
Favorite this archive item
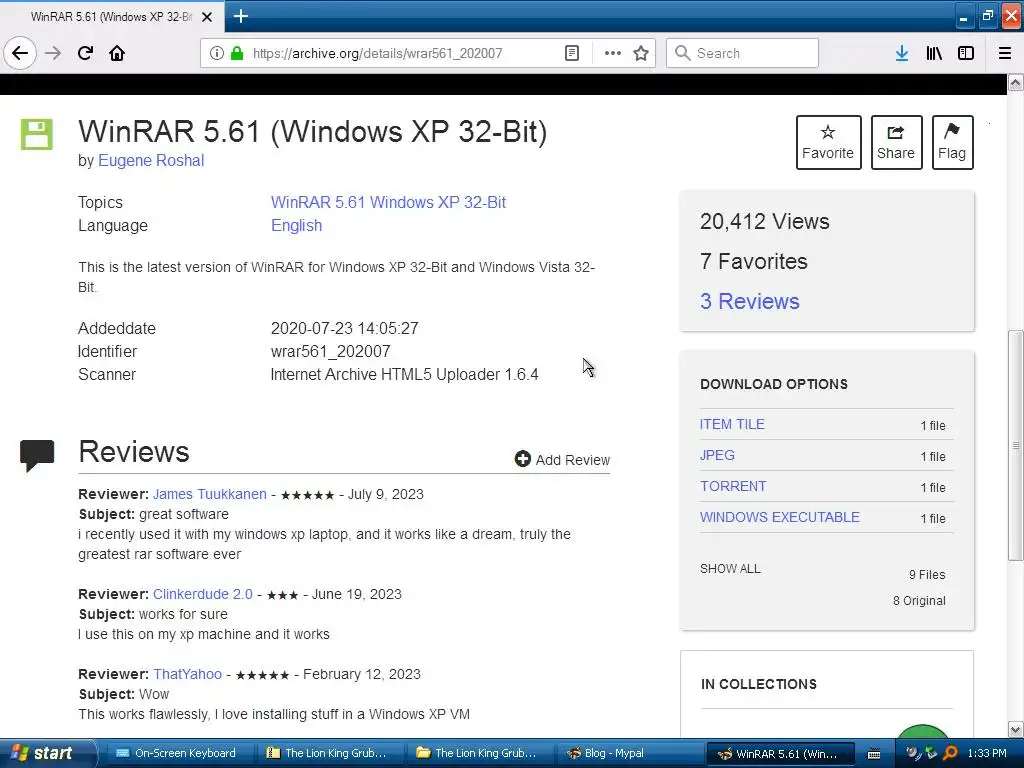pos(828,142)
